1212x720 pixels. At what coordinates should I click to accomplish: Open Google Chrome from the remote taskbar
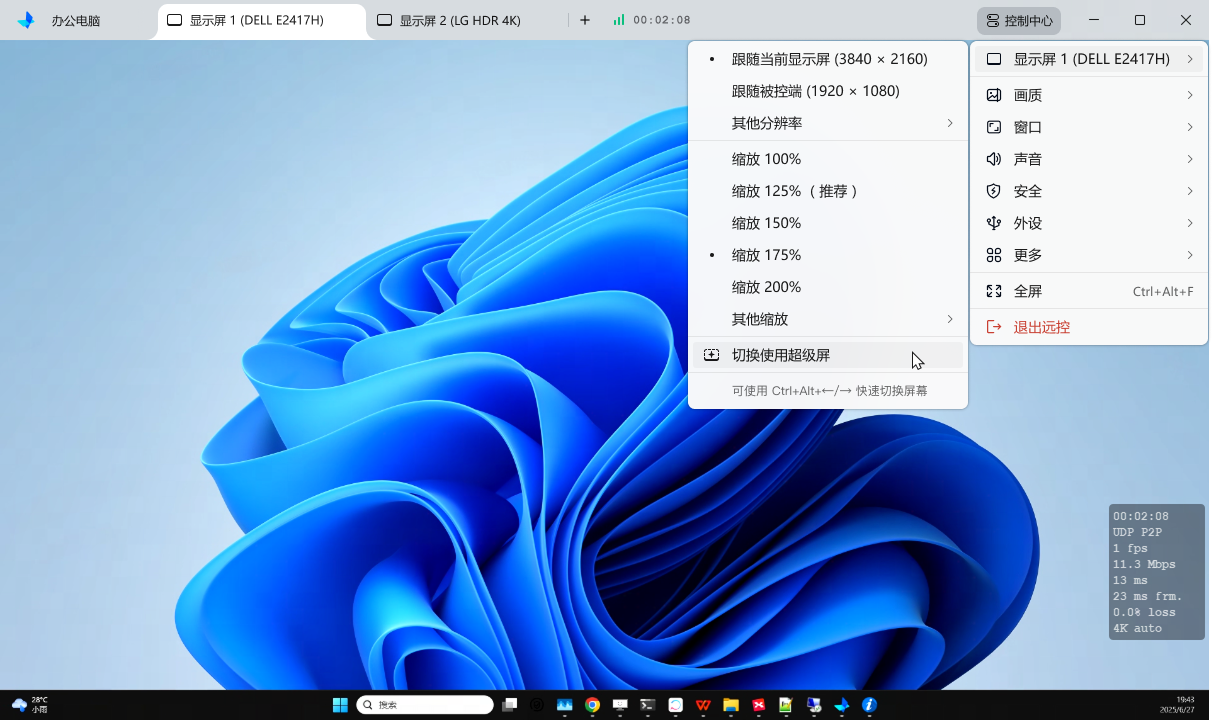592,705
